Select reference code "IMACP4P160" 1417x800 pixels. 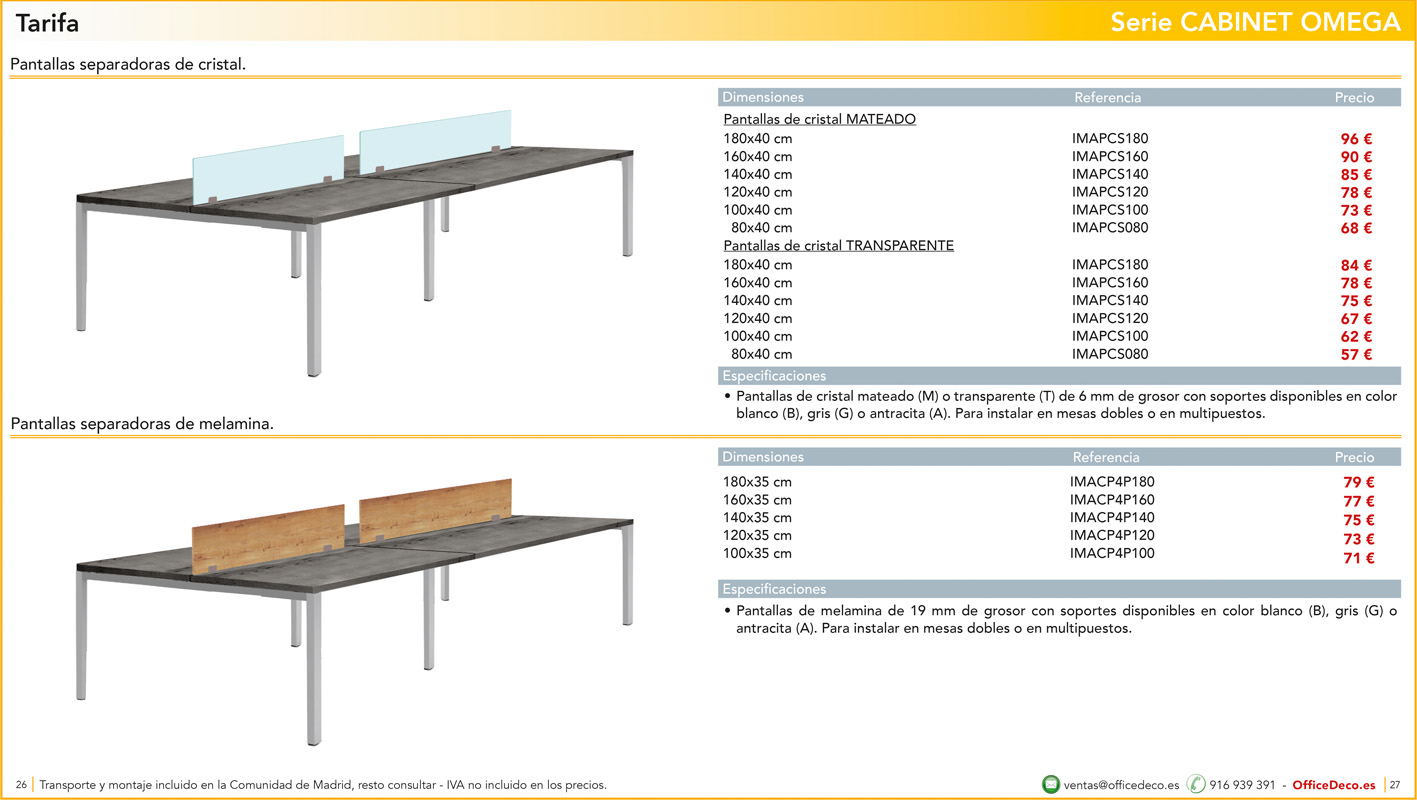click(x=1112, y=500)
